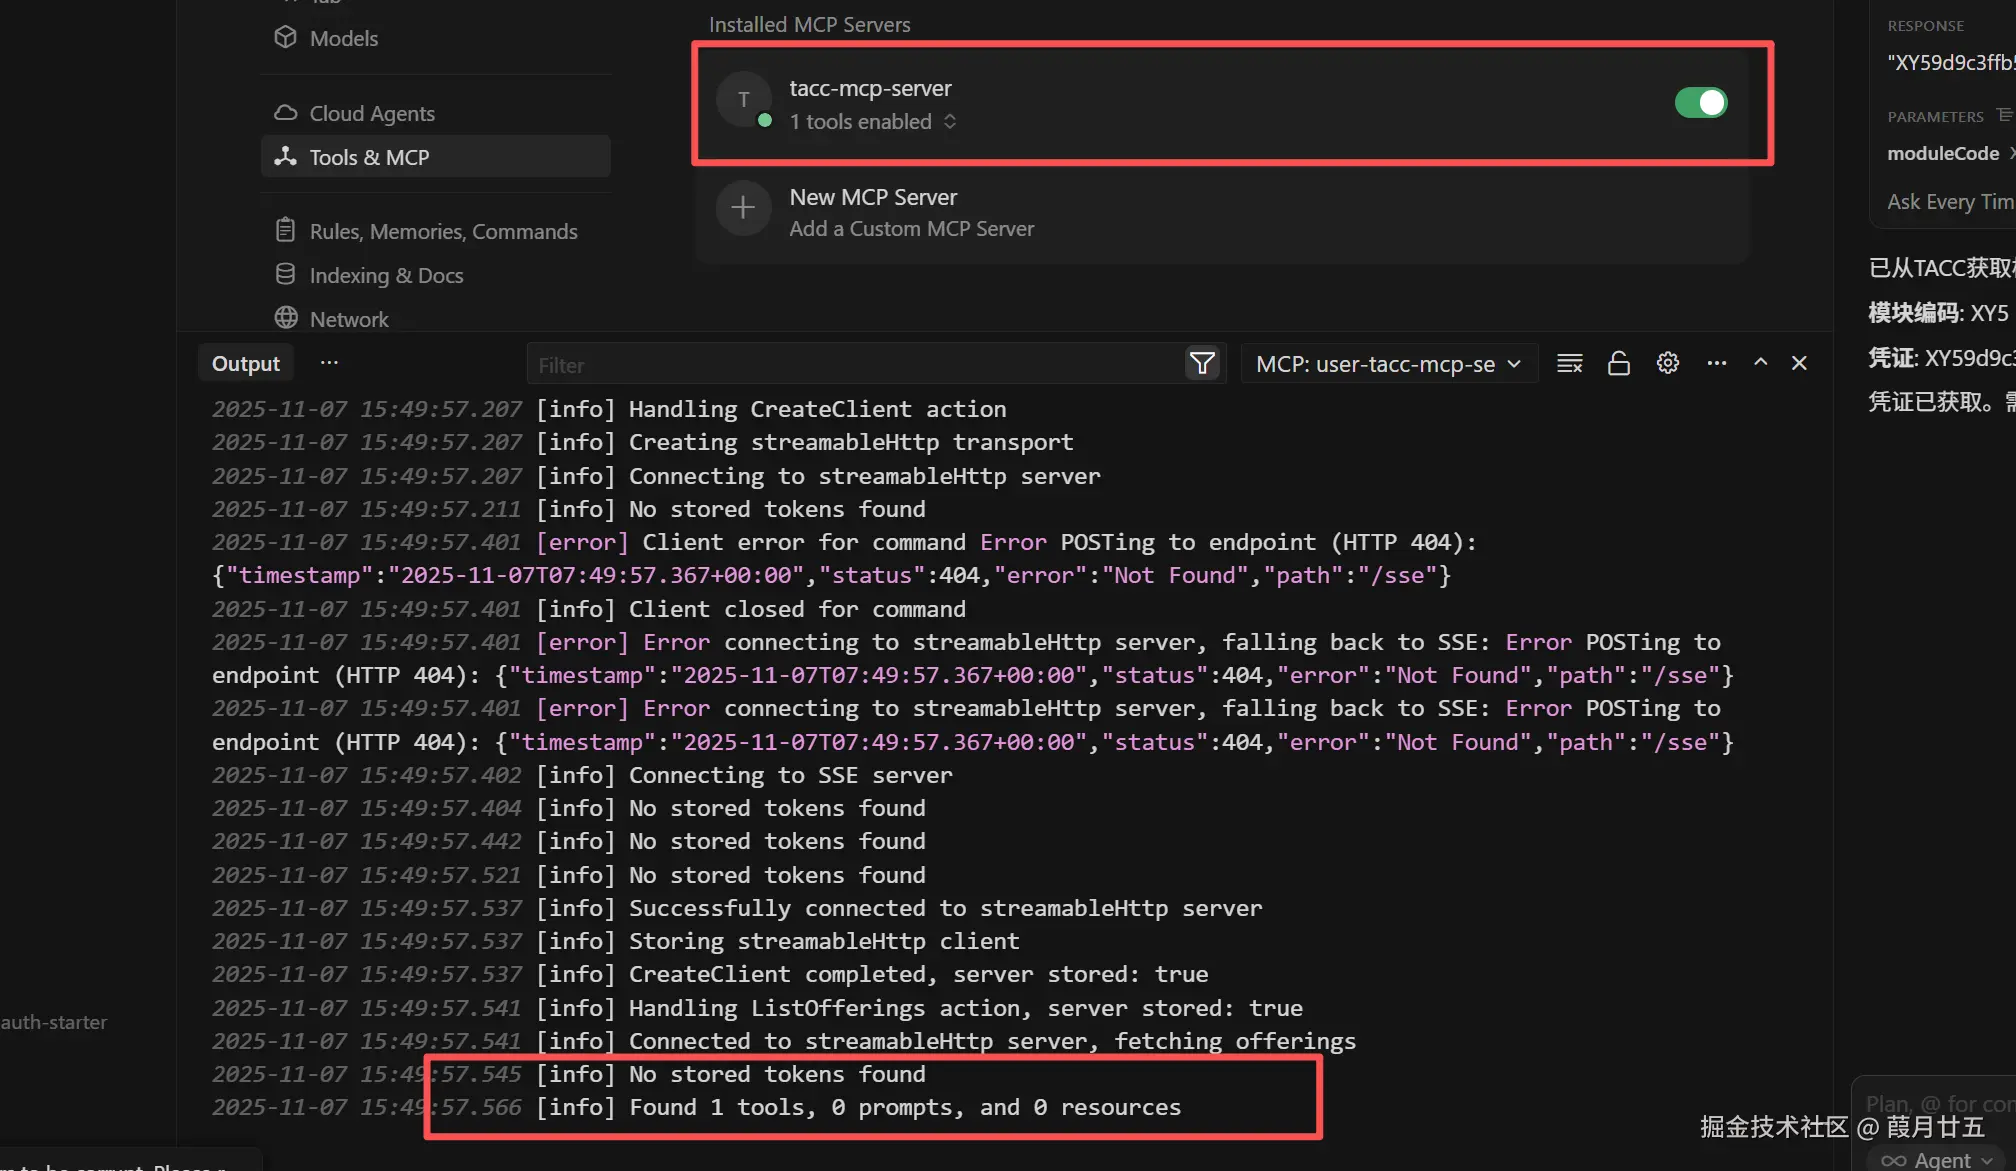
Task: Open the MCP: user-tacc-mcp-se channel dropdown
Action: 1388,364
